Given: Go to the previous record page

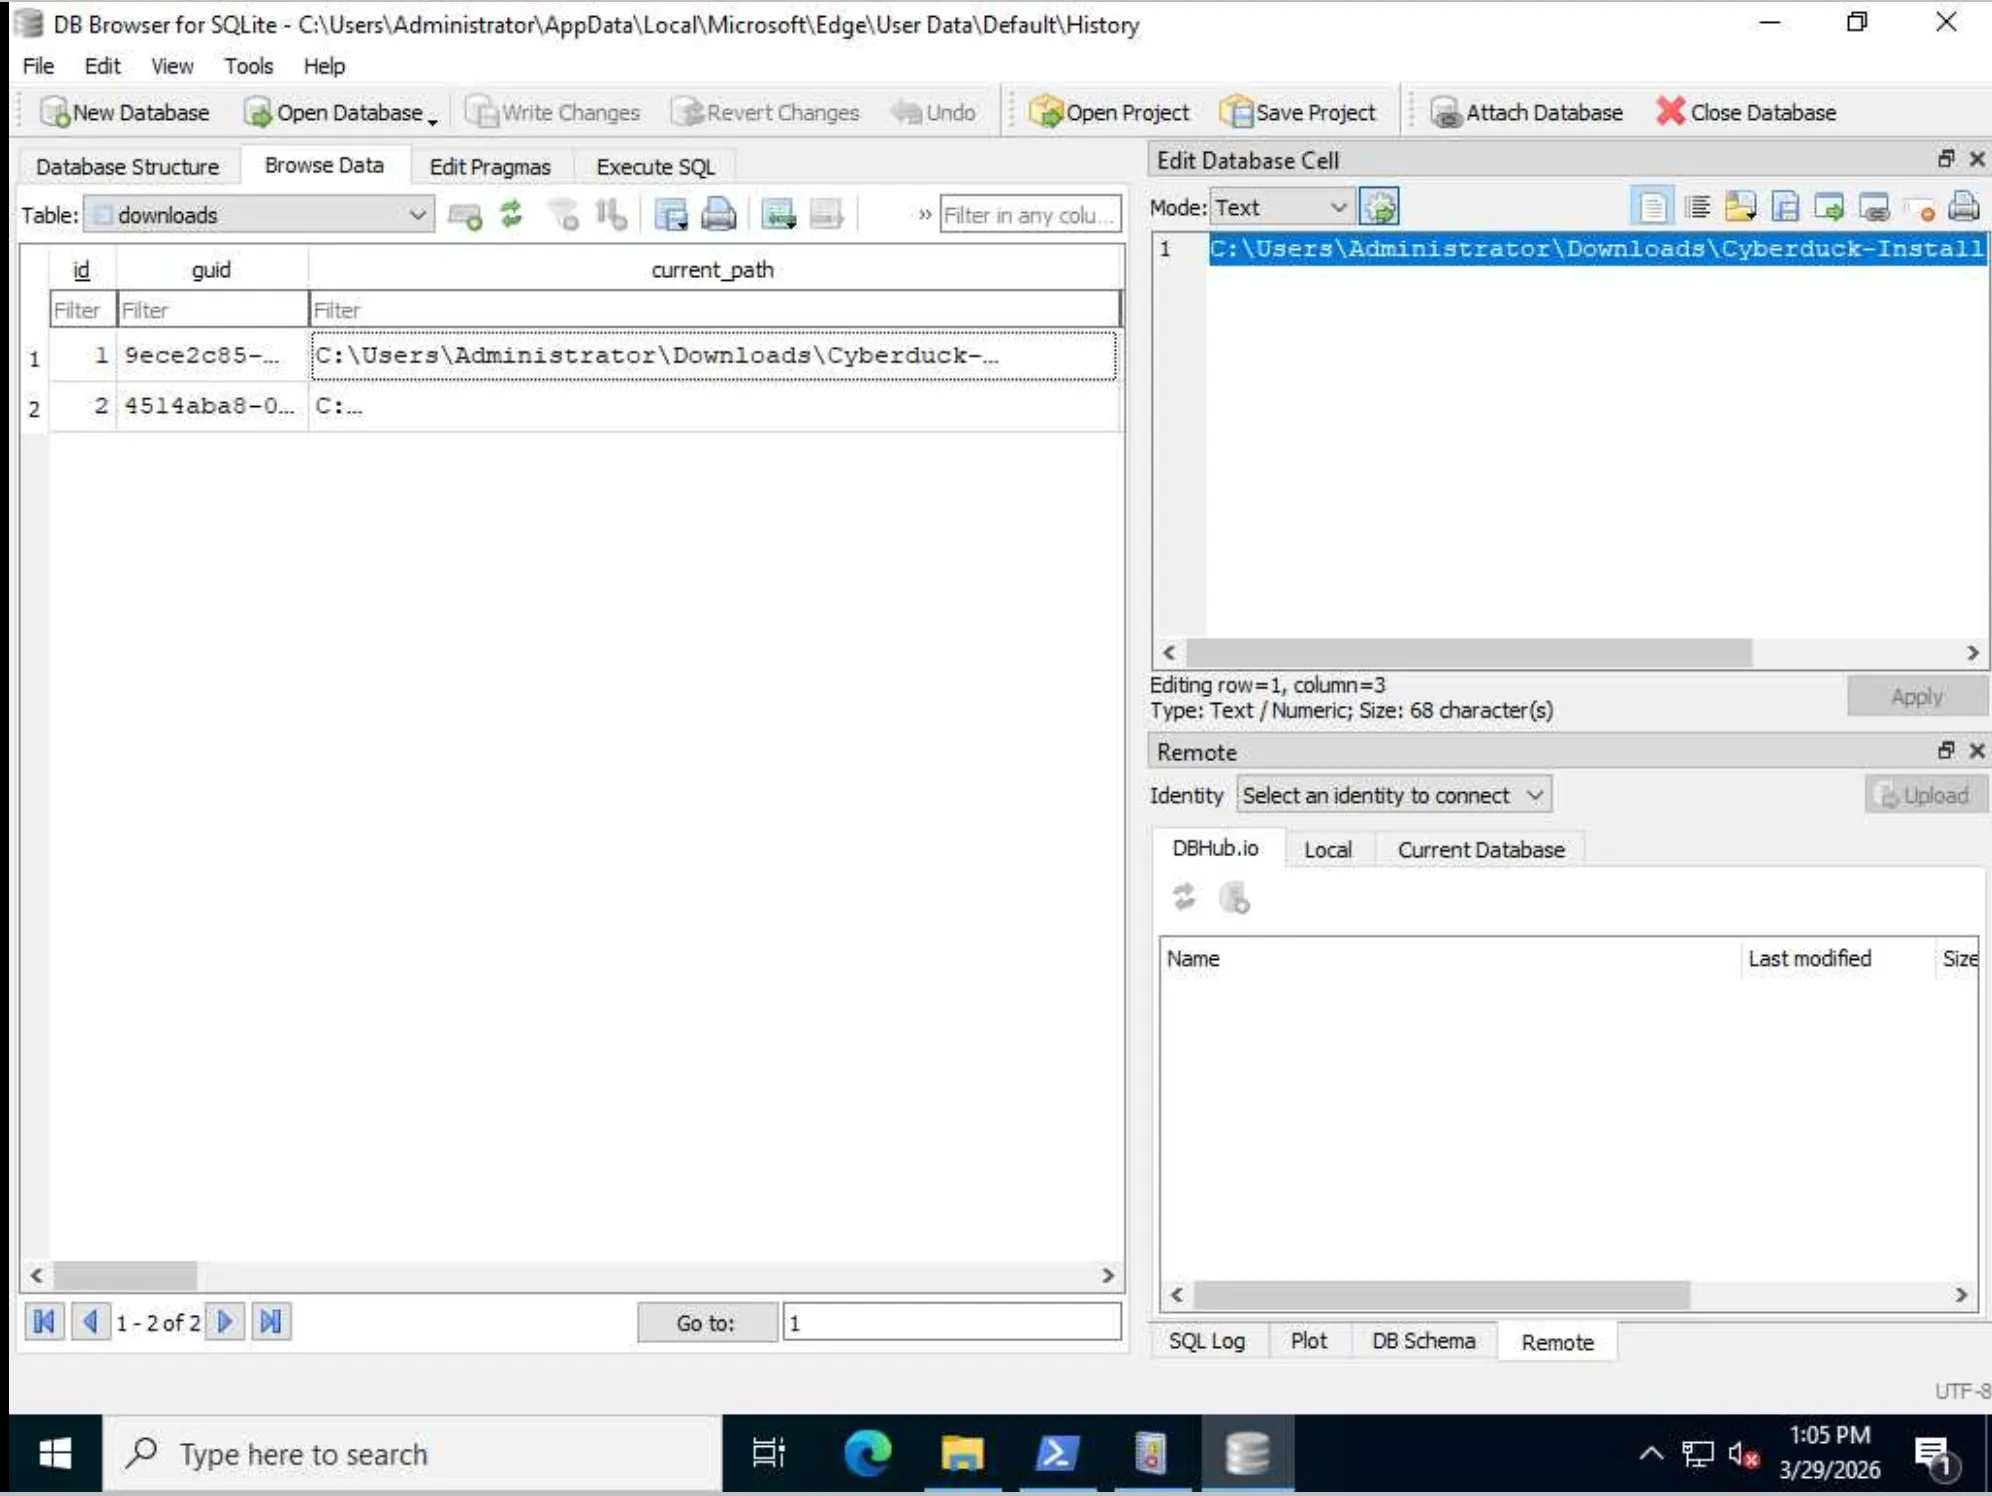Looking at the screenshot, I should click(x=90, y=1322).
